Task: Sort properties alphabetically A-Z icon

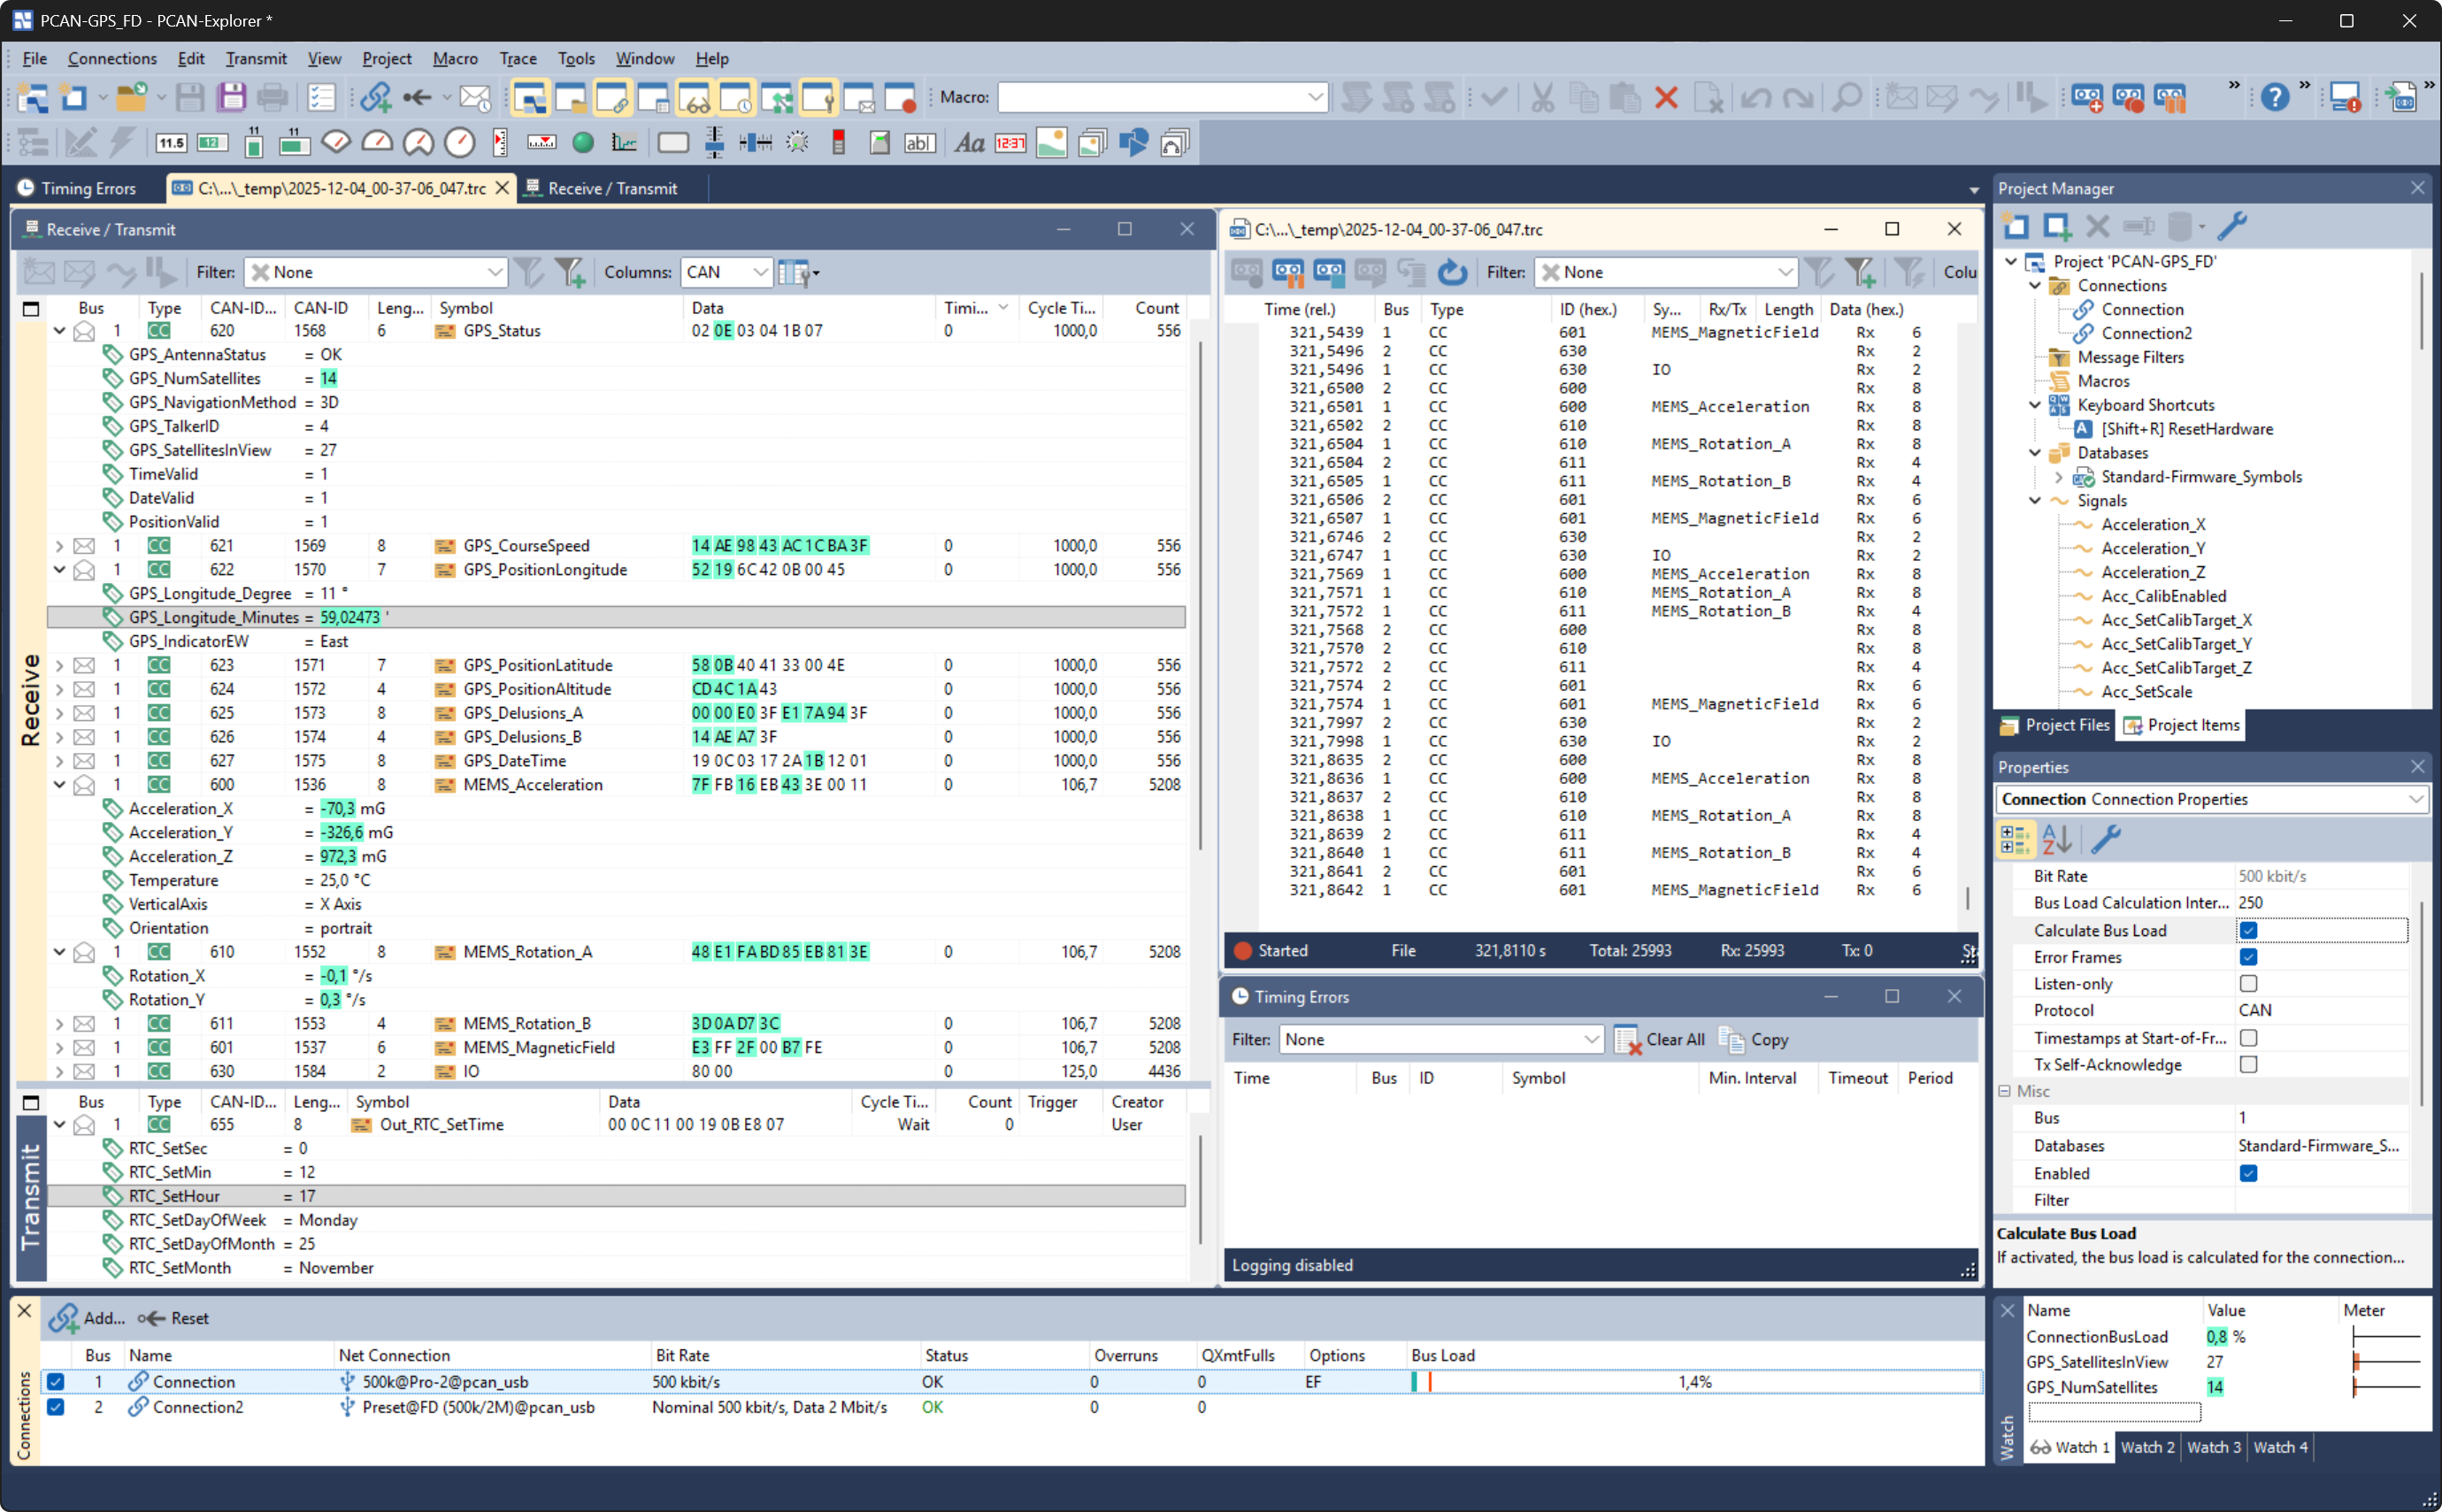Action: click(x=2056, y=839)
